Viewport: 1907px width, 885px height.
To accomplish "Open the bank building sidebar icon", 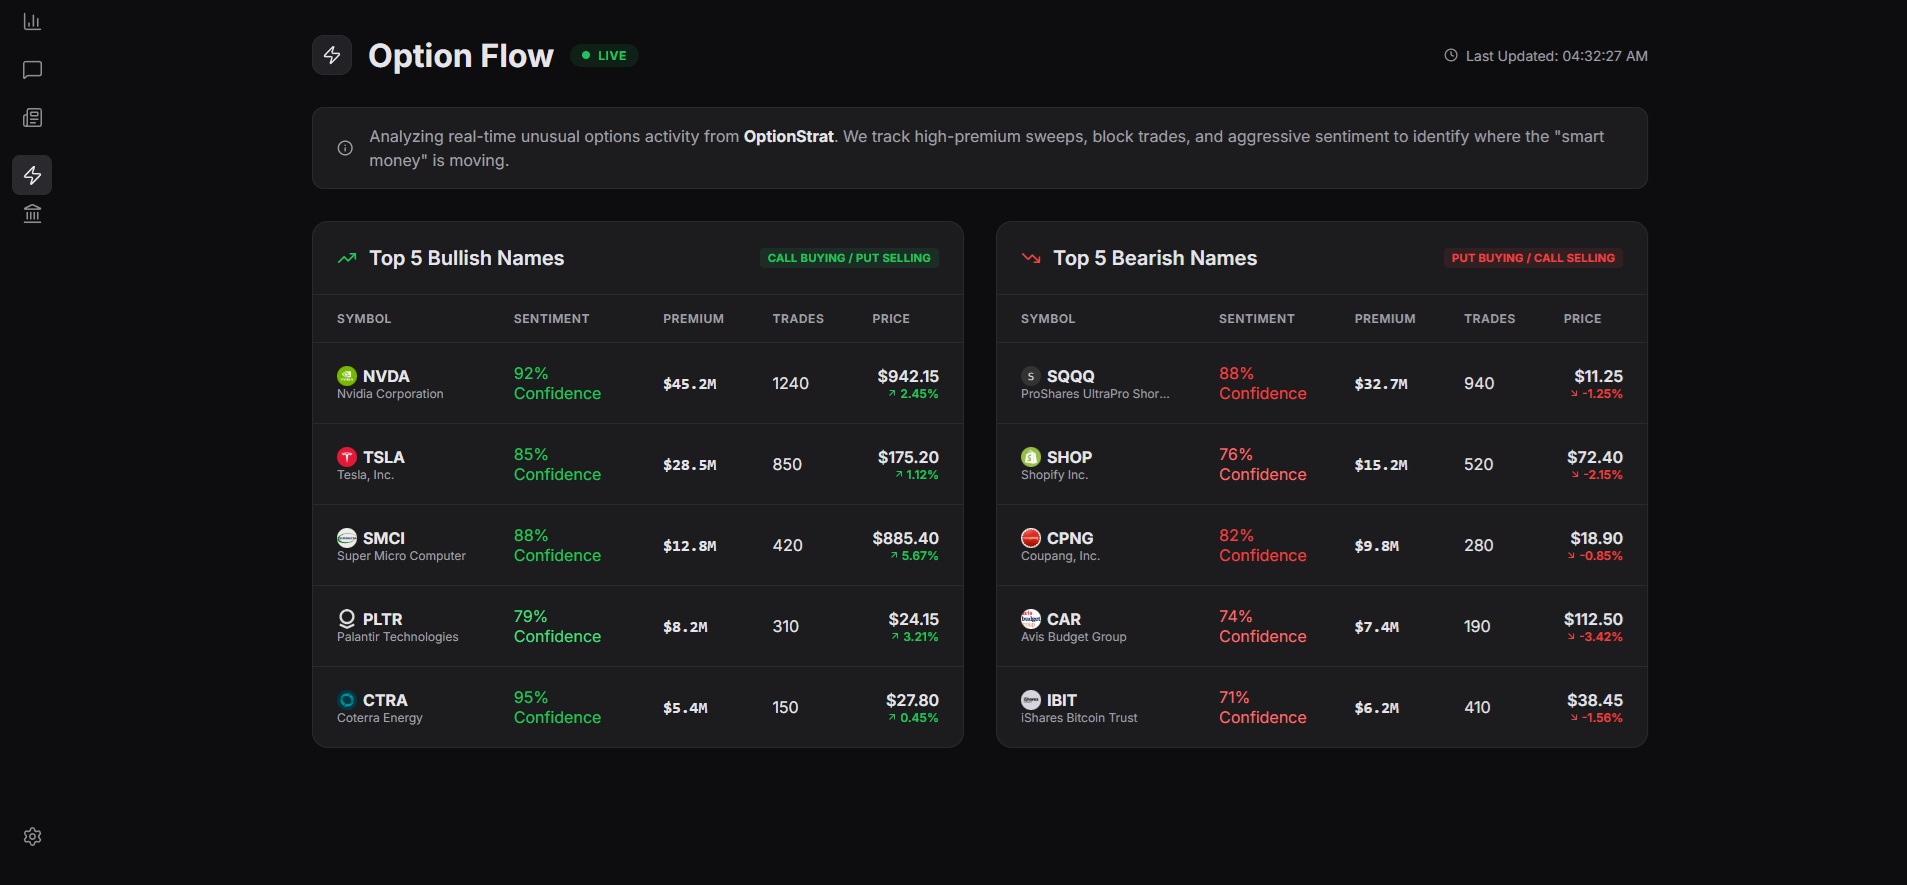I will tap(32, 213).
